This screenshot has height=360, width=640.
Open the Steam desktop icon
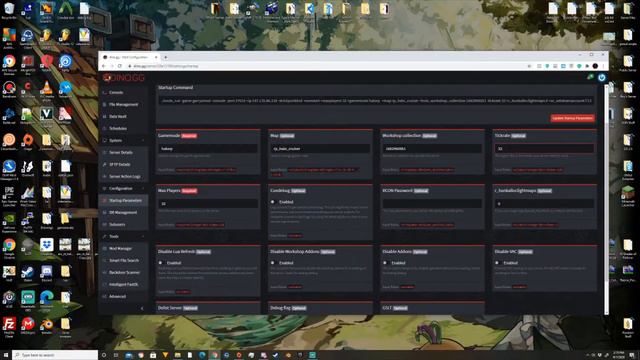pyautogui.click(x=28, y=272)
